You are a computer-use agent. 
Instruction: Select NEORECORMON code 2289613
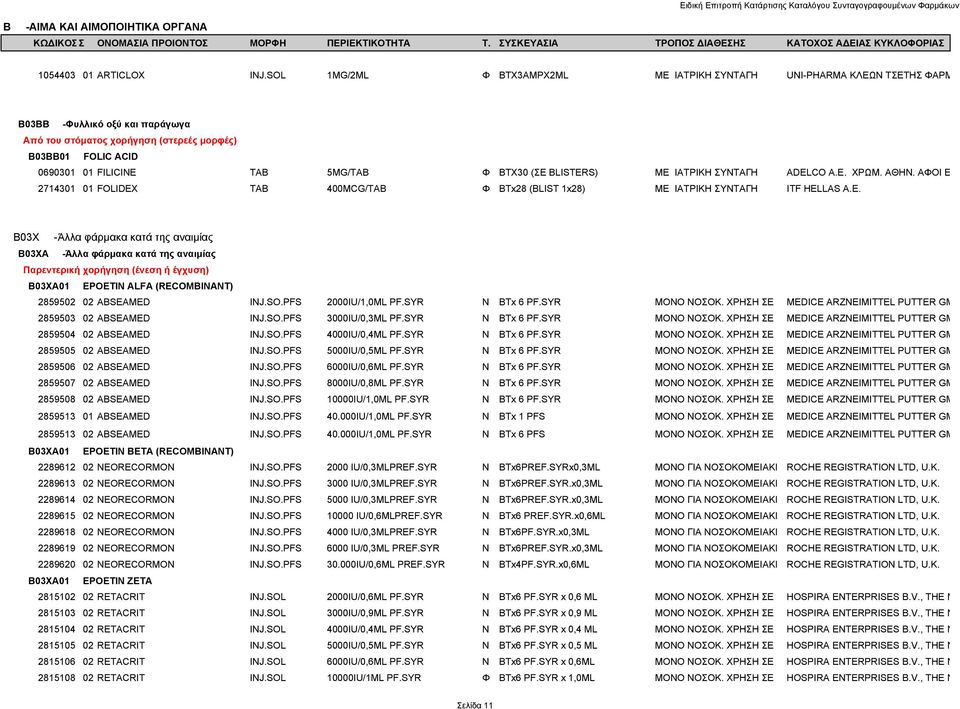coord(56,484)
